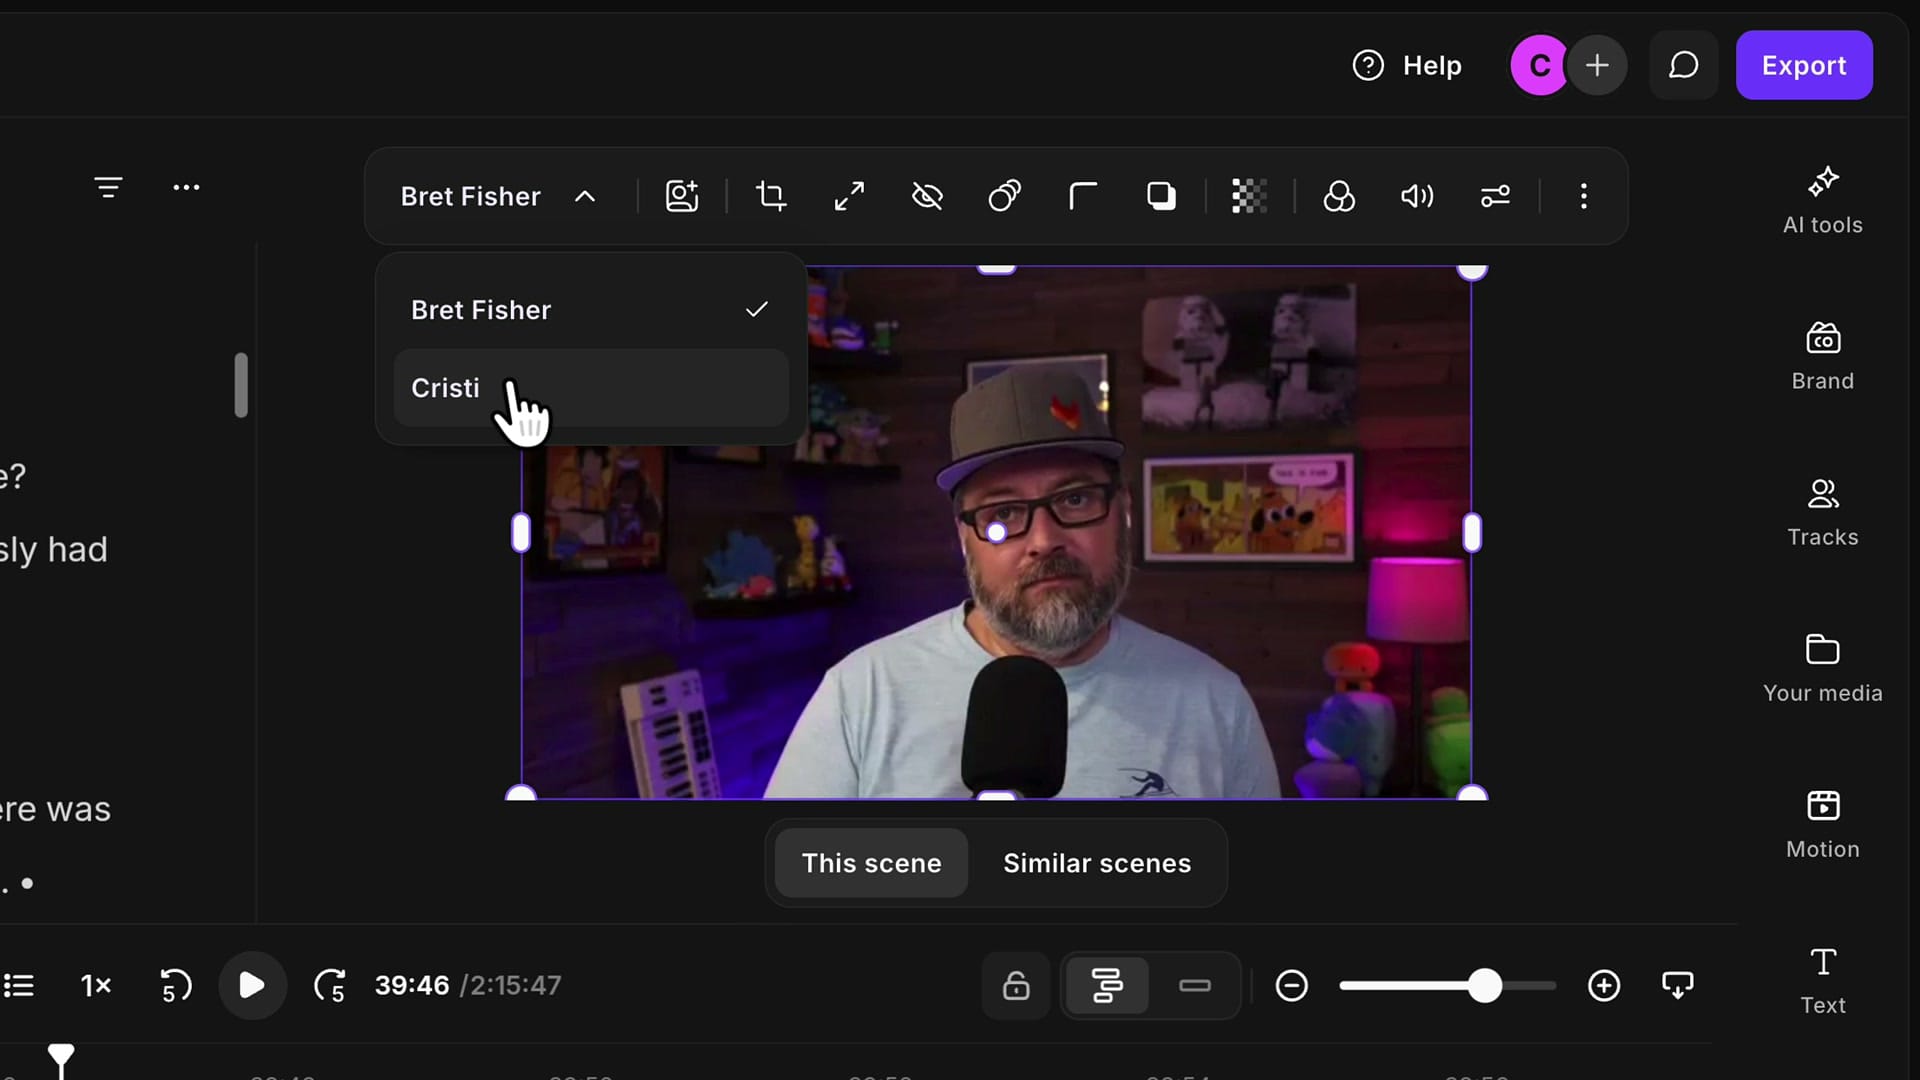1920x1080 pixels.
Task: Play the video
Action: tap(252, 985)
